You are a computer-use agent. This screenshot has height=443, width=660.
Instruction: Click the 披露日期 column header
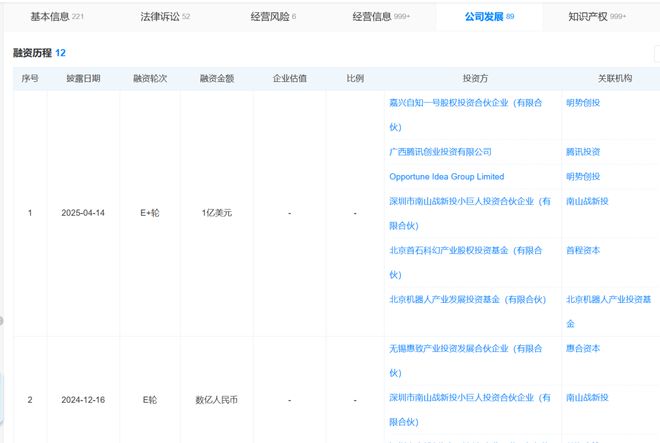(83, 78)
